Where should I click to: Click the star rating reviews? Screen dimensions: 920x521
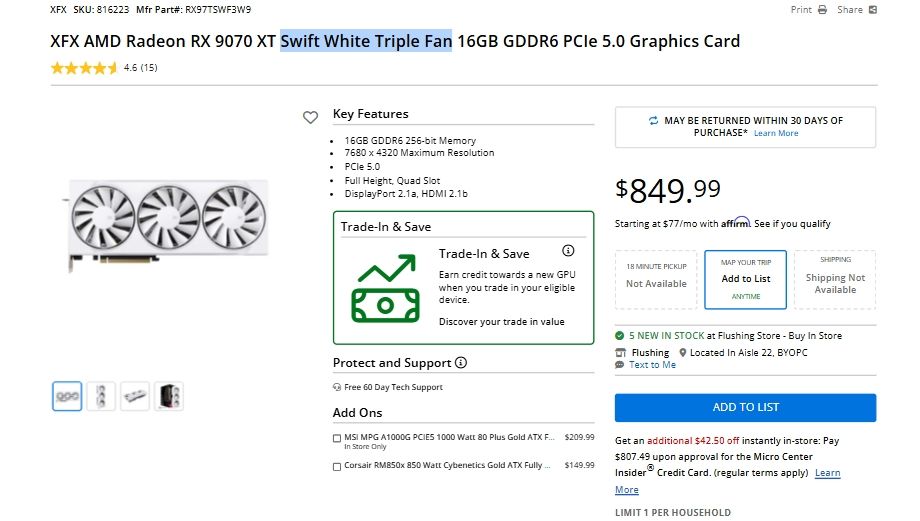tap(85, 68)
